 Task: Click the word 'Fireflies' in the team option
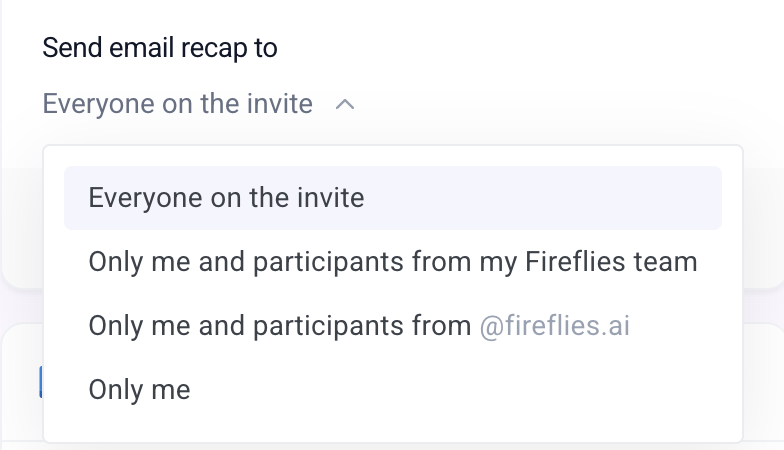coord(575,262)
